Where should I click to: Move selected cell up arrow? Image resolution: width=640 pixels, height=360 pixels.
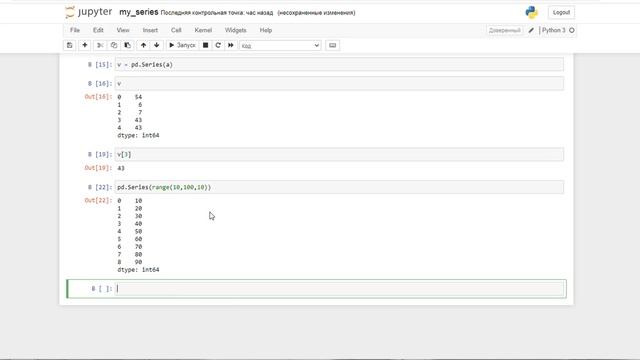click(x=143, y=45)
